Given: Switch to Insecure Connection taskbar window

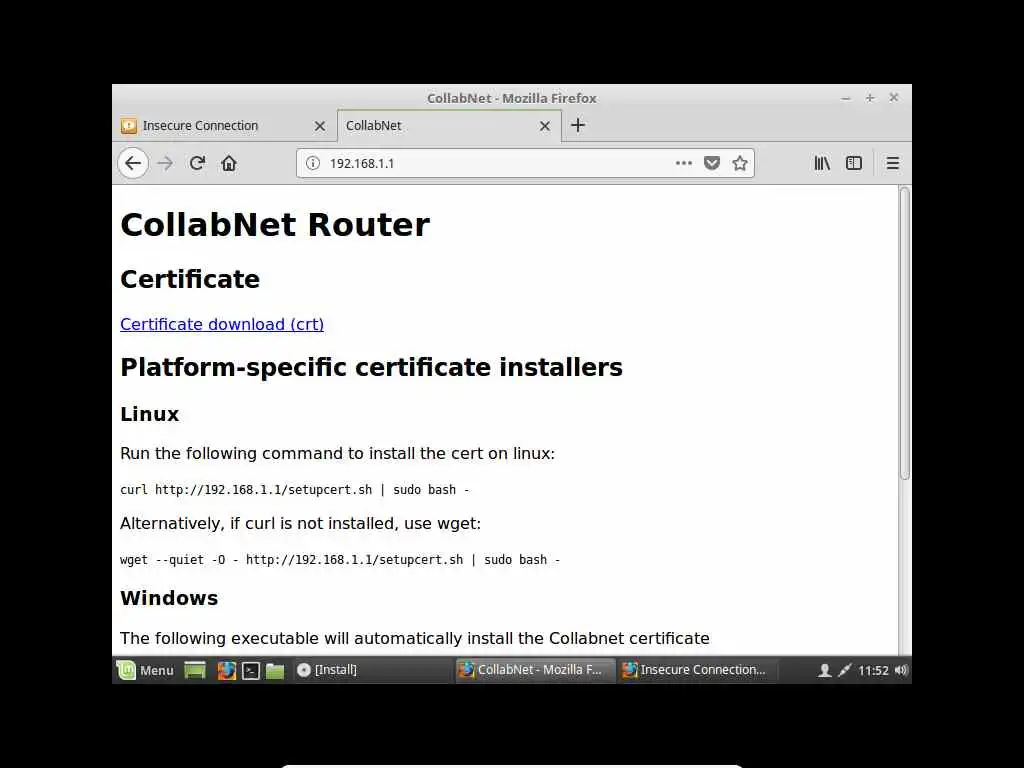Looking at the screenshot, I should pyautogui.click(x=697, y=670).
